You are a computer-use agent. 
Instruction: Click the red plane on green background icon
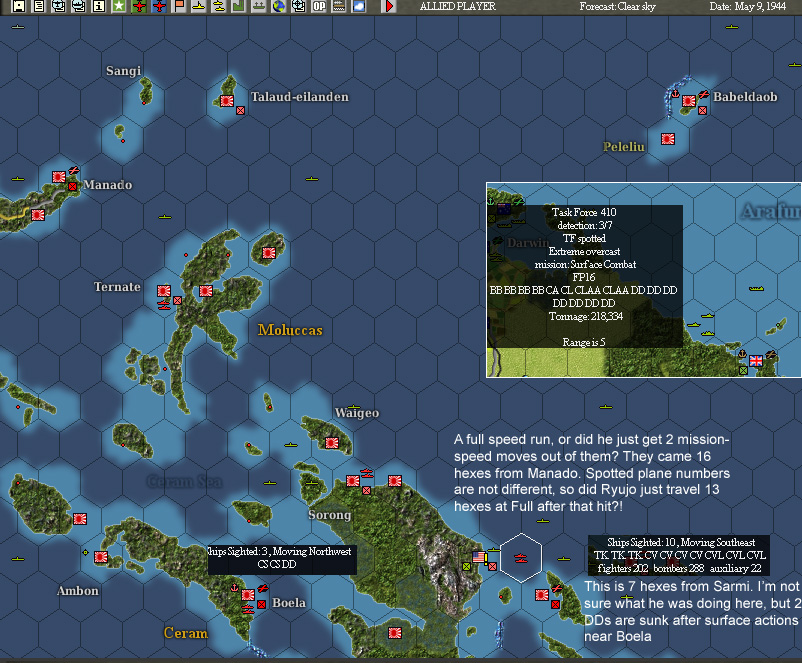click(x=139, y=6)
